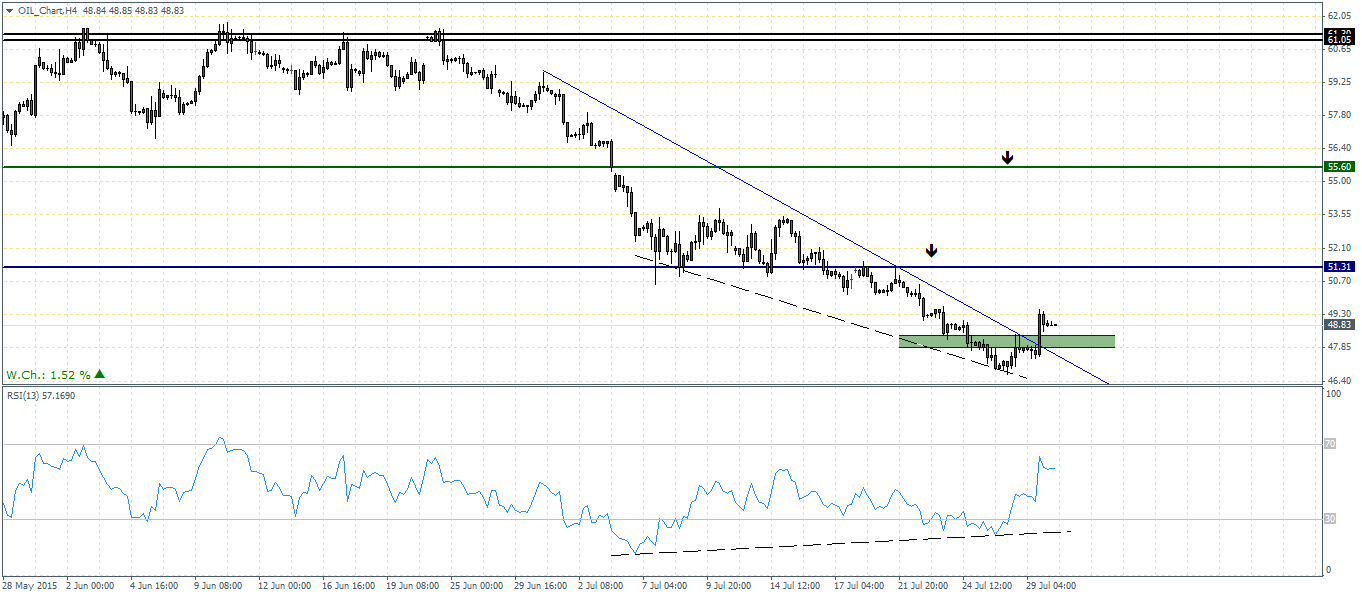Image resolution: width=1362 pixels, height=594 pixels.
Task: Click the RSI 70 overbought level label
Action: point(1330,445)
